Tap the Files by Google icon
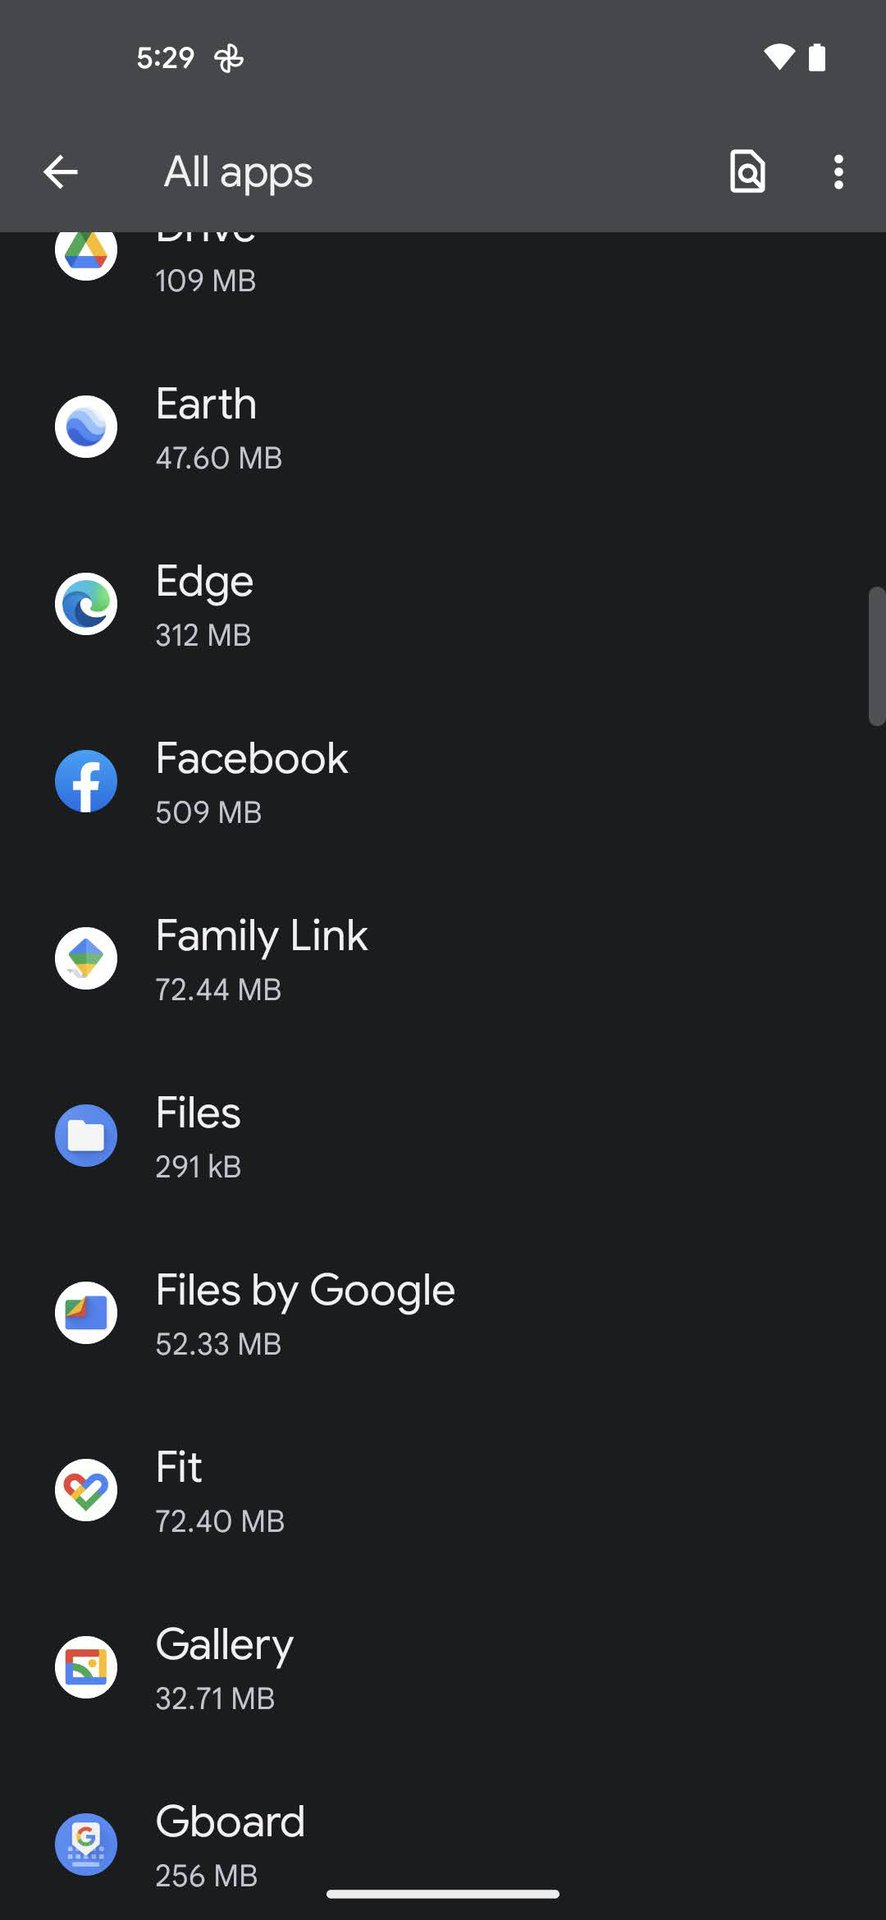 click(x=86, y=1313)
